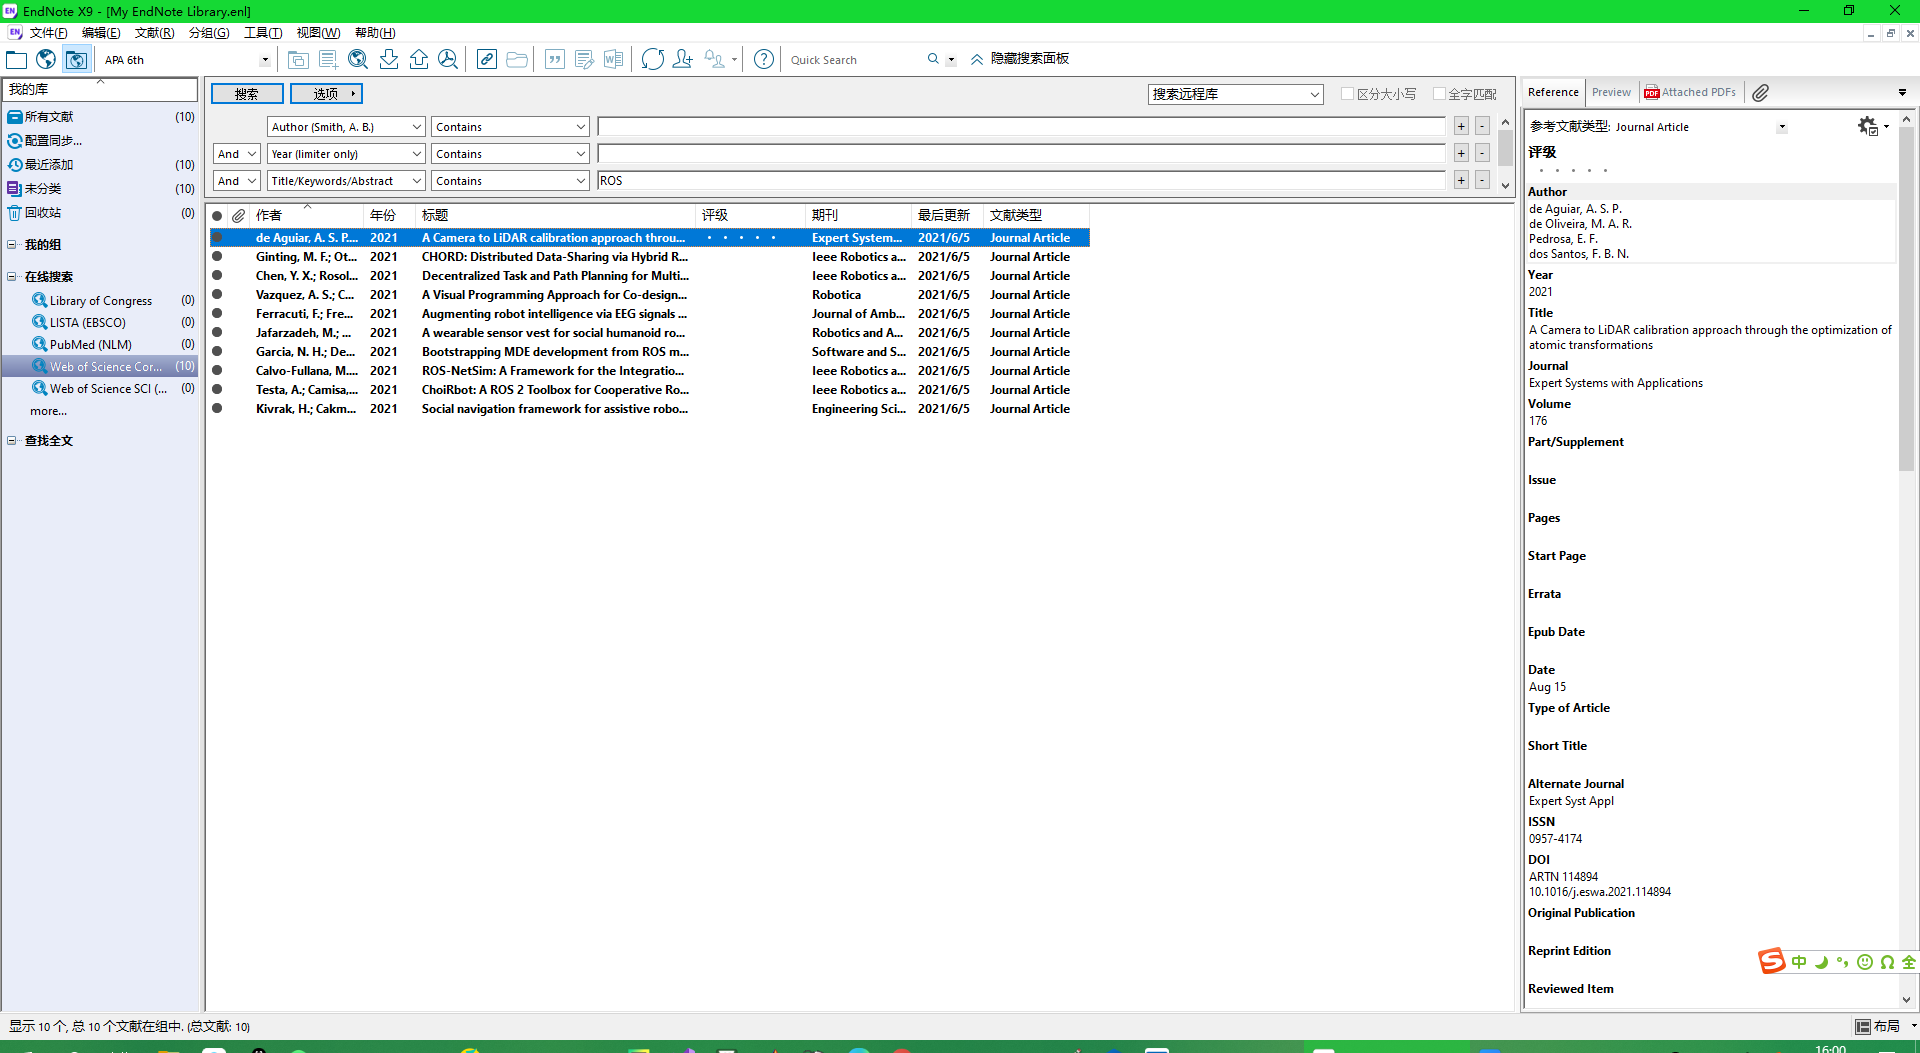Add a search row after the ROS row

pyautogui.click(x=1461, y=181)
